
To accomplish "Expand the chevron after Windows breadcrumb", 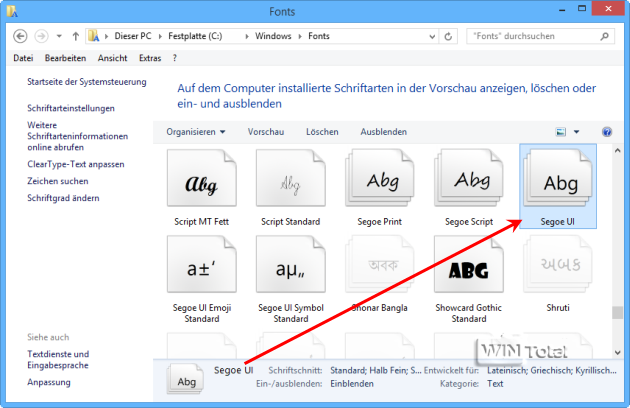I will 300,37.
